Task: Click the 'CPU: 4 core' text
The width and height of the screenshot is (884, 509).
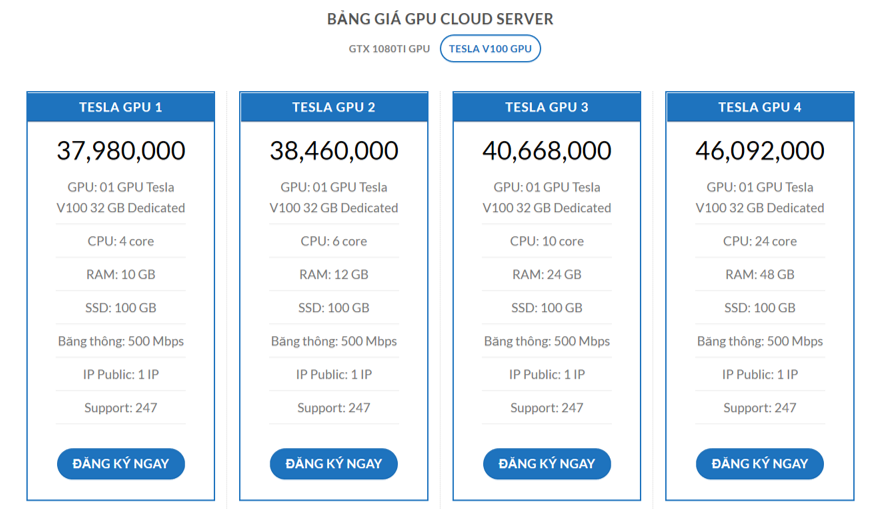Action: 121,241
